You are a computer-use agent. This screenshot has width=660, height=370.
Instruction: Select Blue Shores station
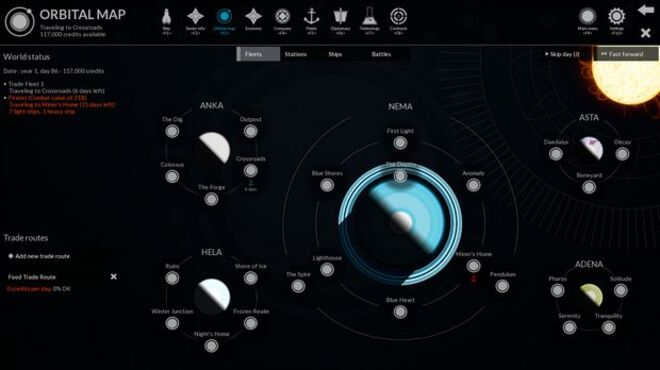tap(327, 185)
